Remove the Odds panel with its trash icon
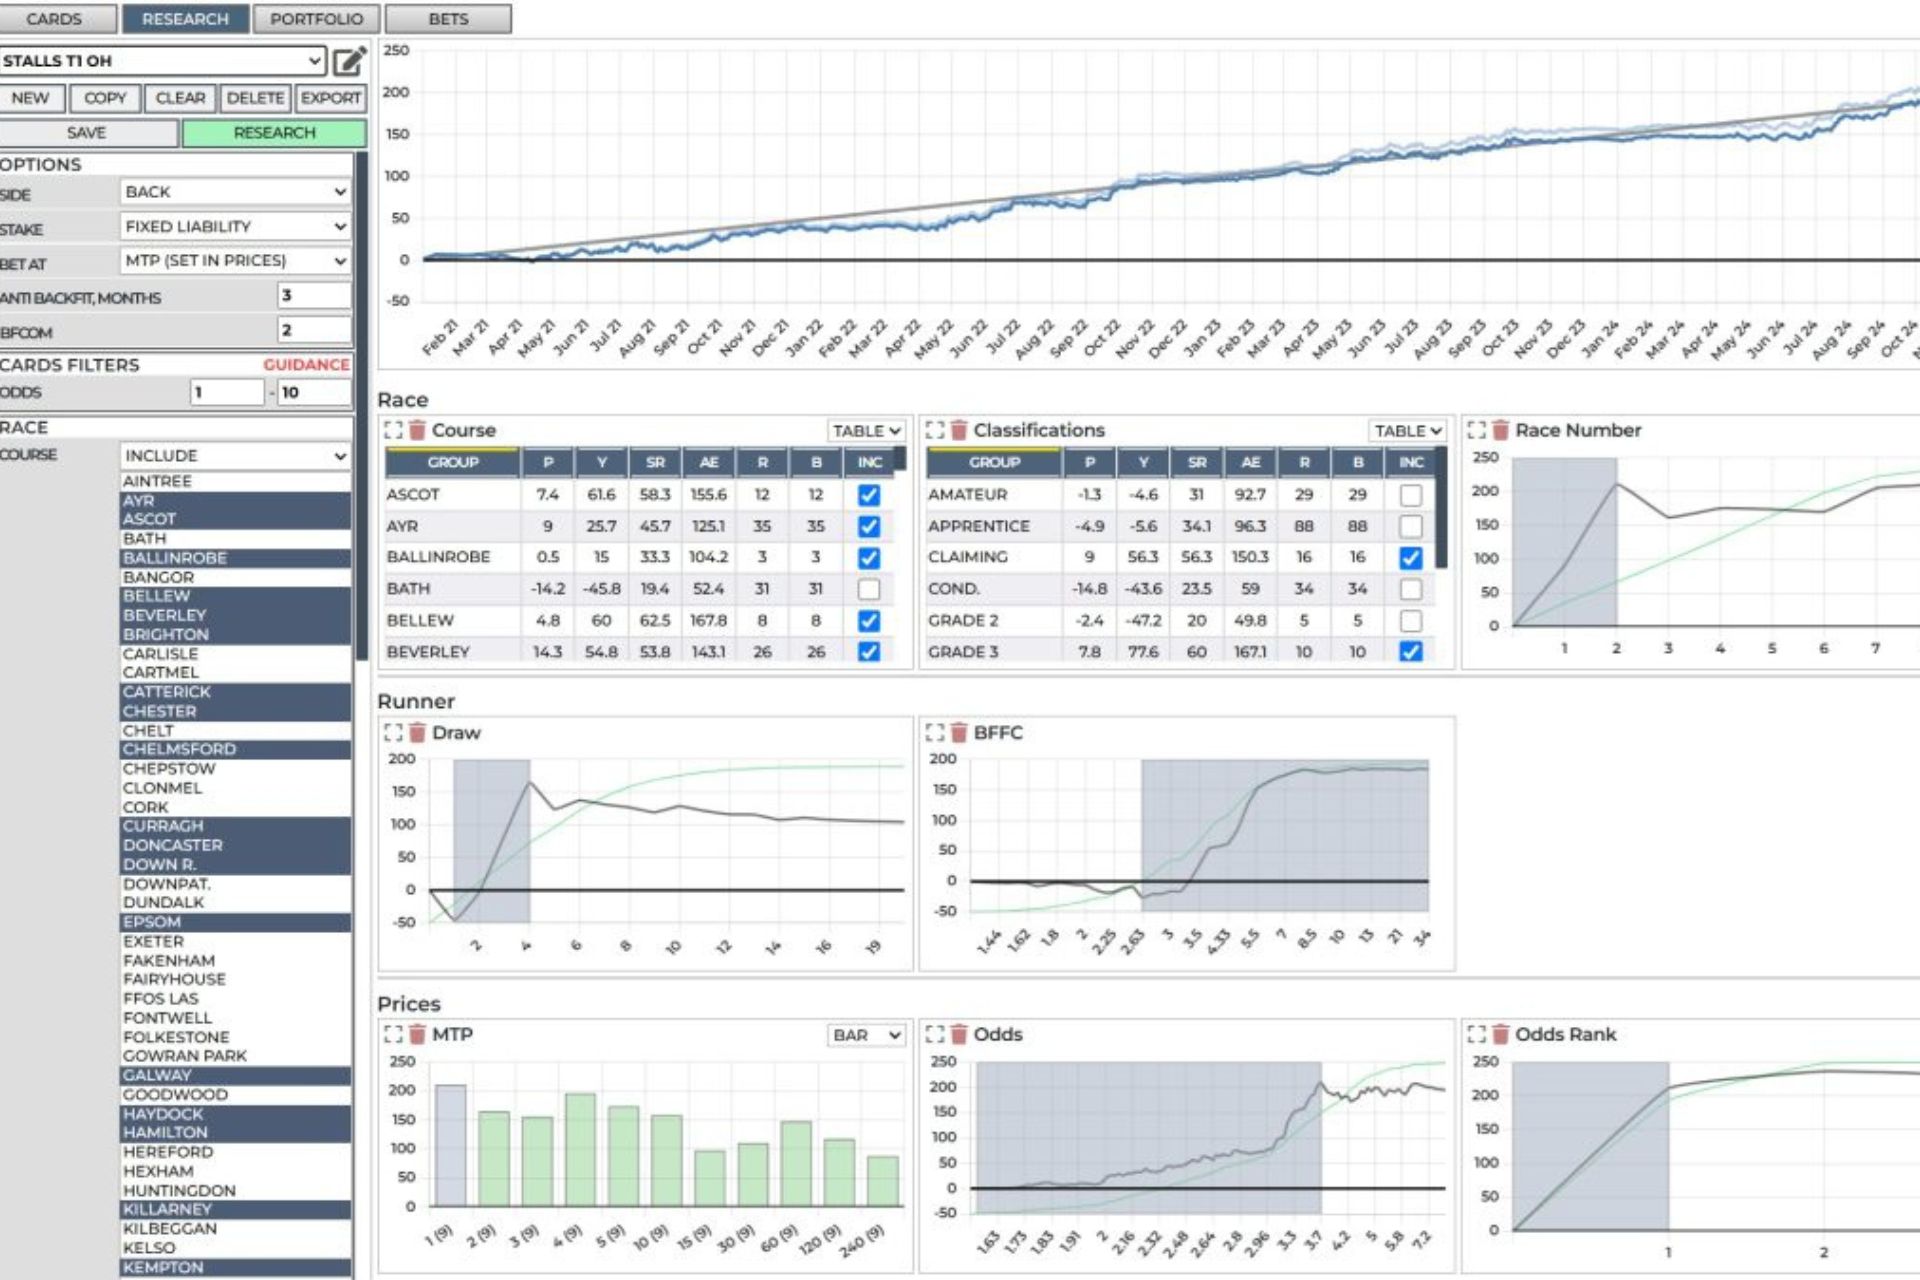 tap(956, 1035)
